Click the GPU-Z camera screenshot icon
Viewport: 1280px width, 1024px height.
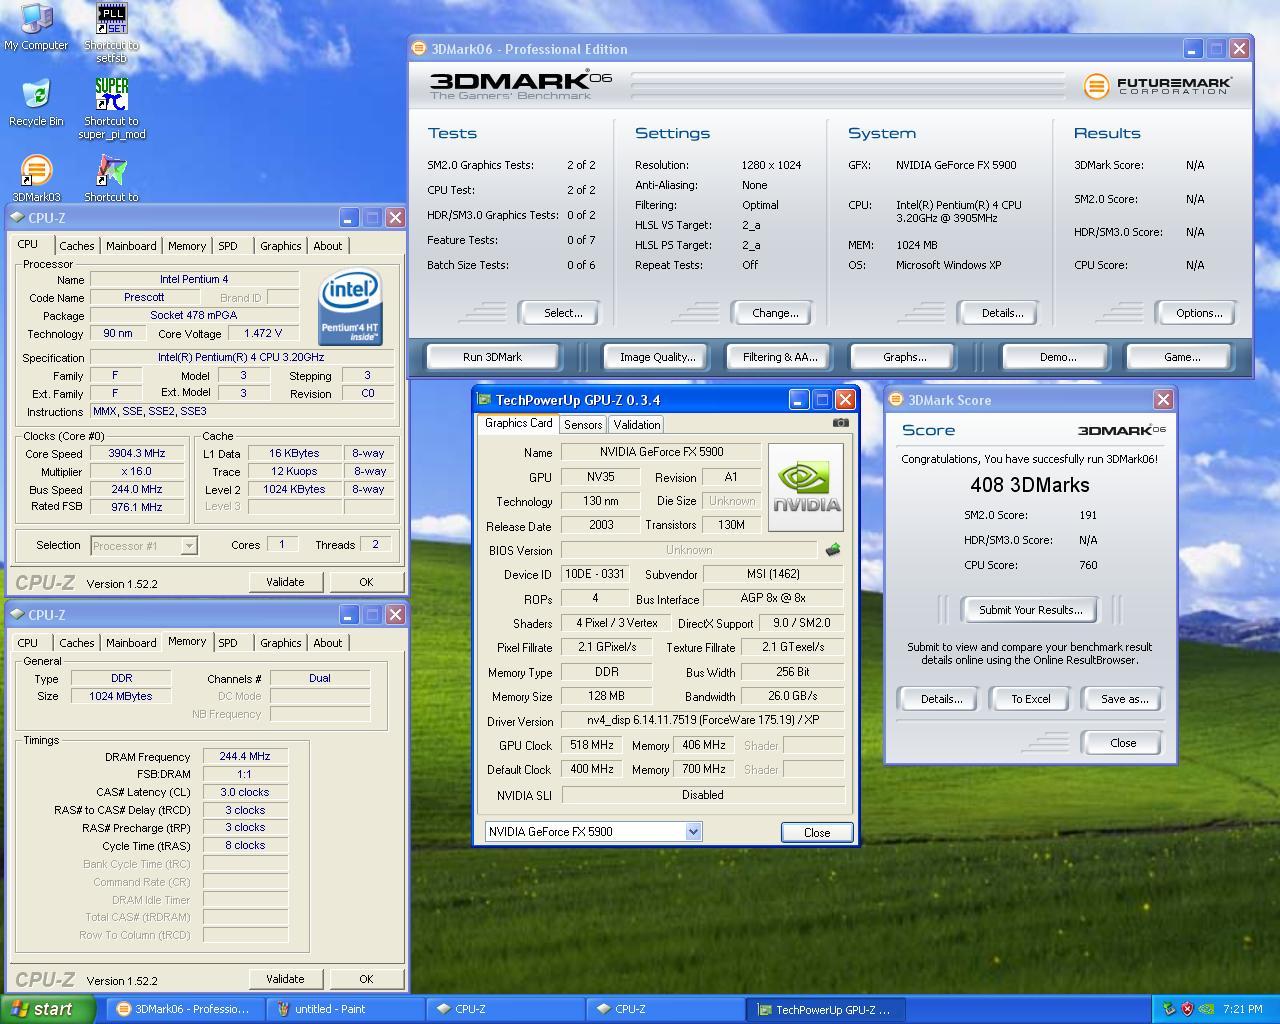841,423
